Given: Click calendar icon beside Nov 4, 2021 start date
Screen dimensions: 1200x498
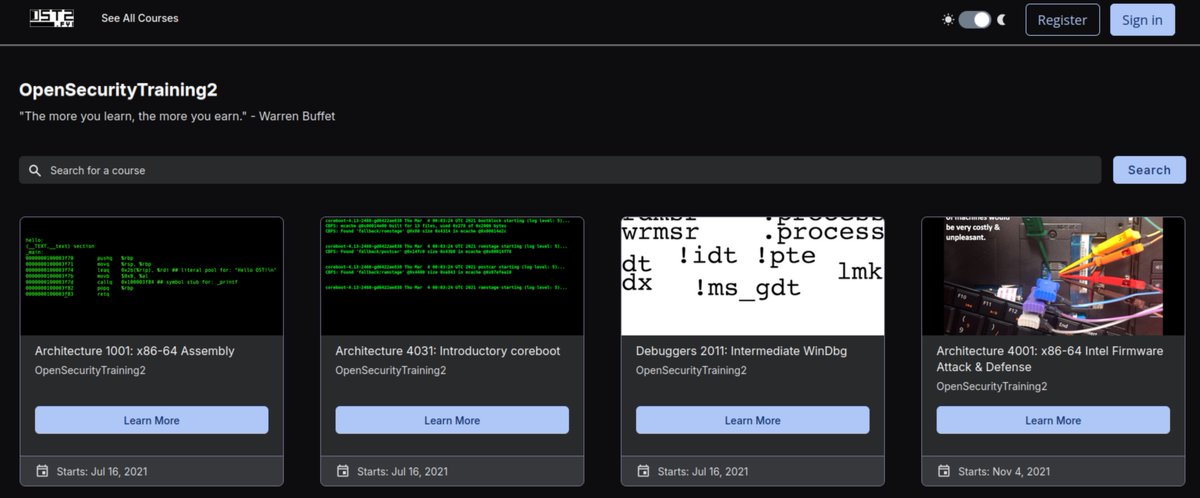Looking at the screenshot, I should point(943,471).
